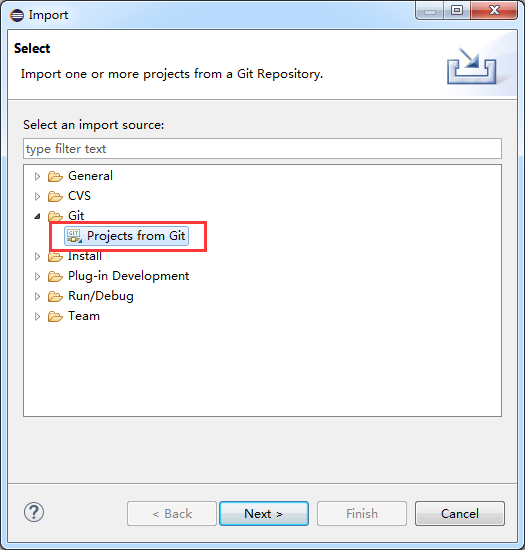Click the CVS folder icon

[x=55, y=196]
